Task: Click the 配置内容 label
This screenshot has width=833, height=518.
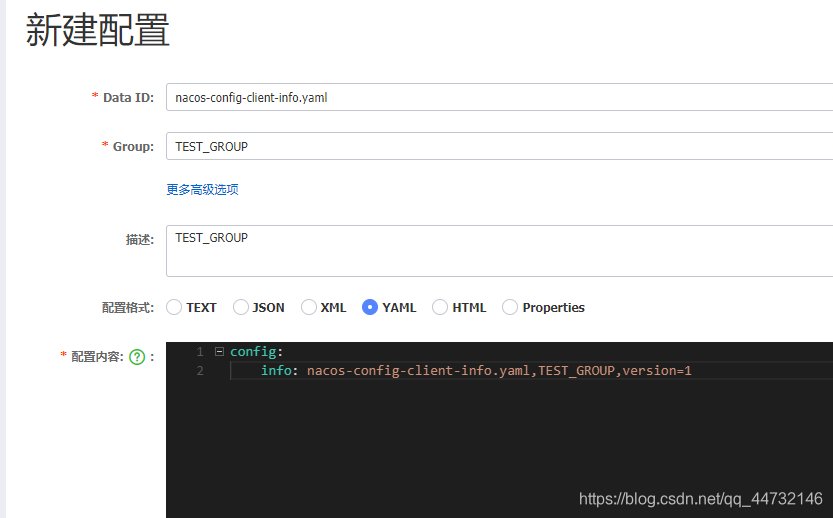Action: (x=97, y=356)
